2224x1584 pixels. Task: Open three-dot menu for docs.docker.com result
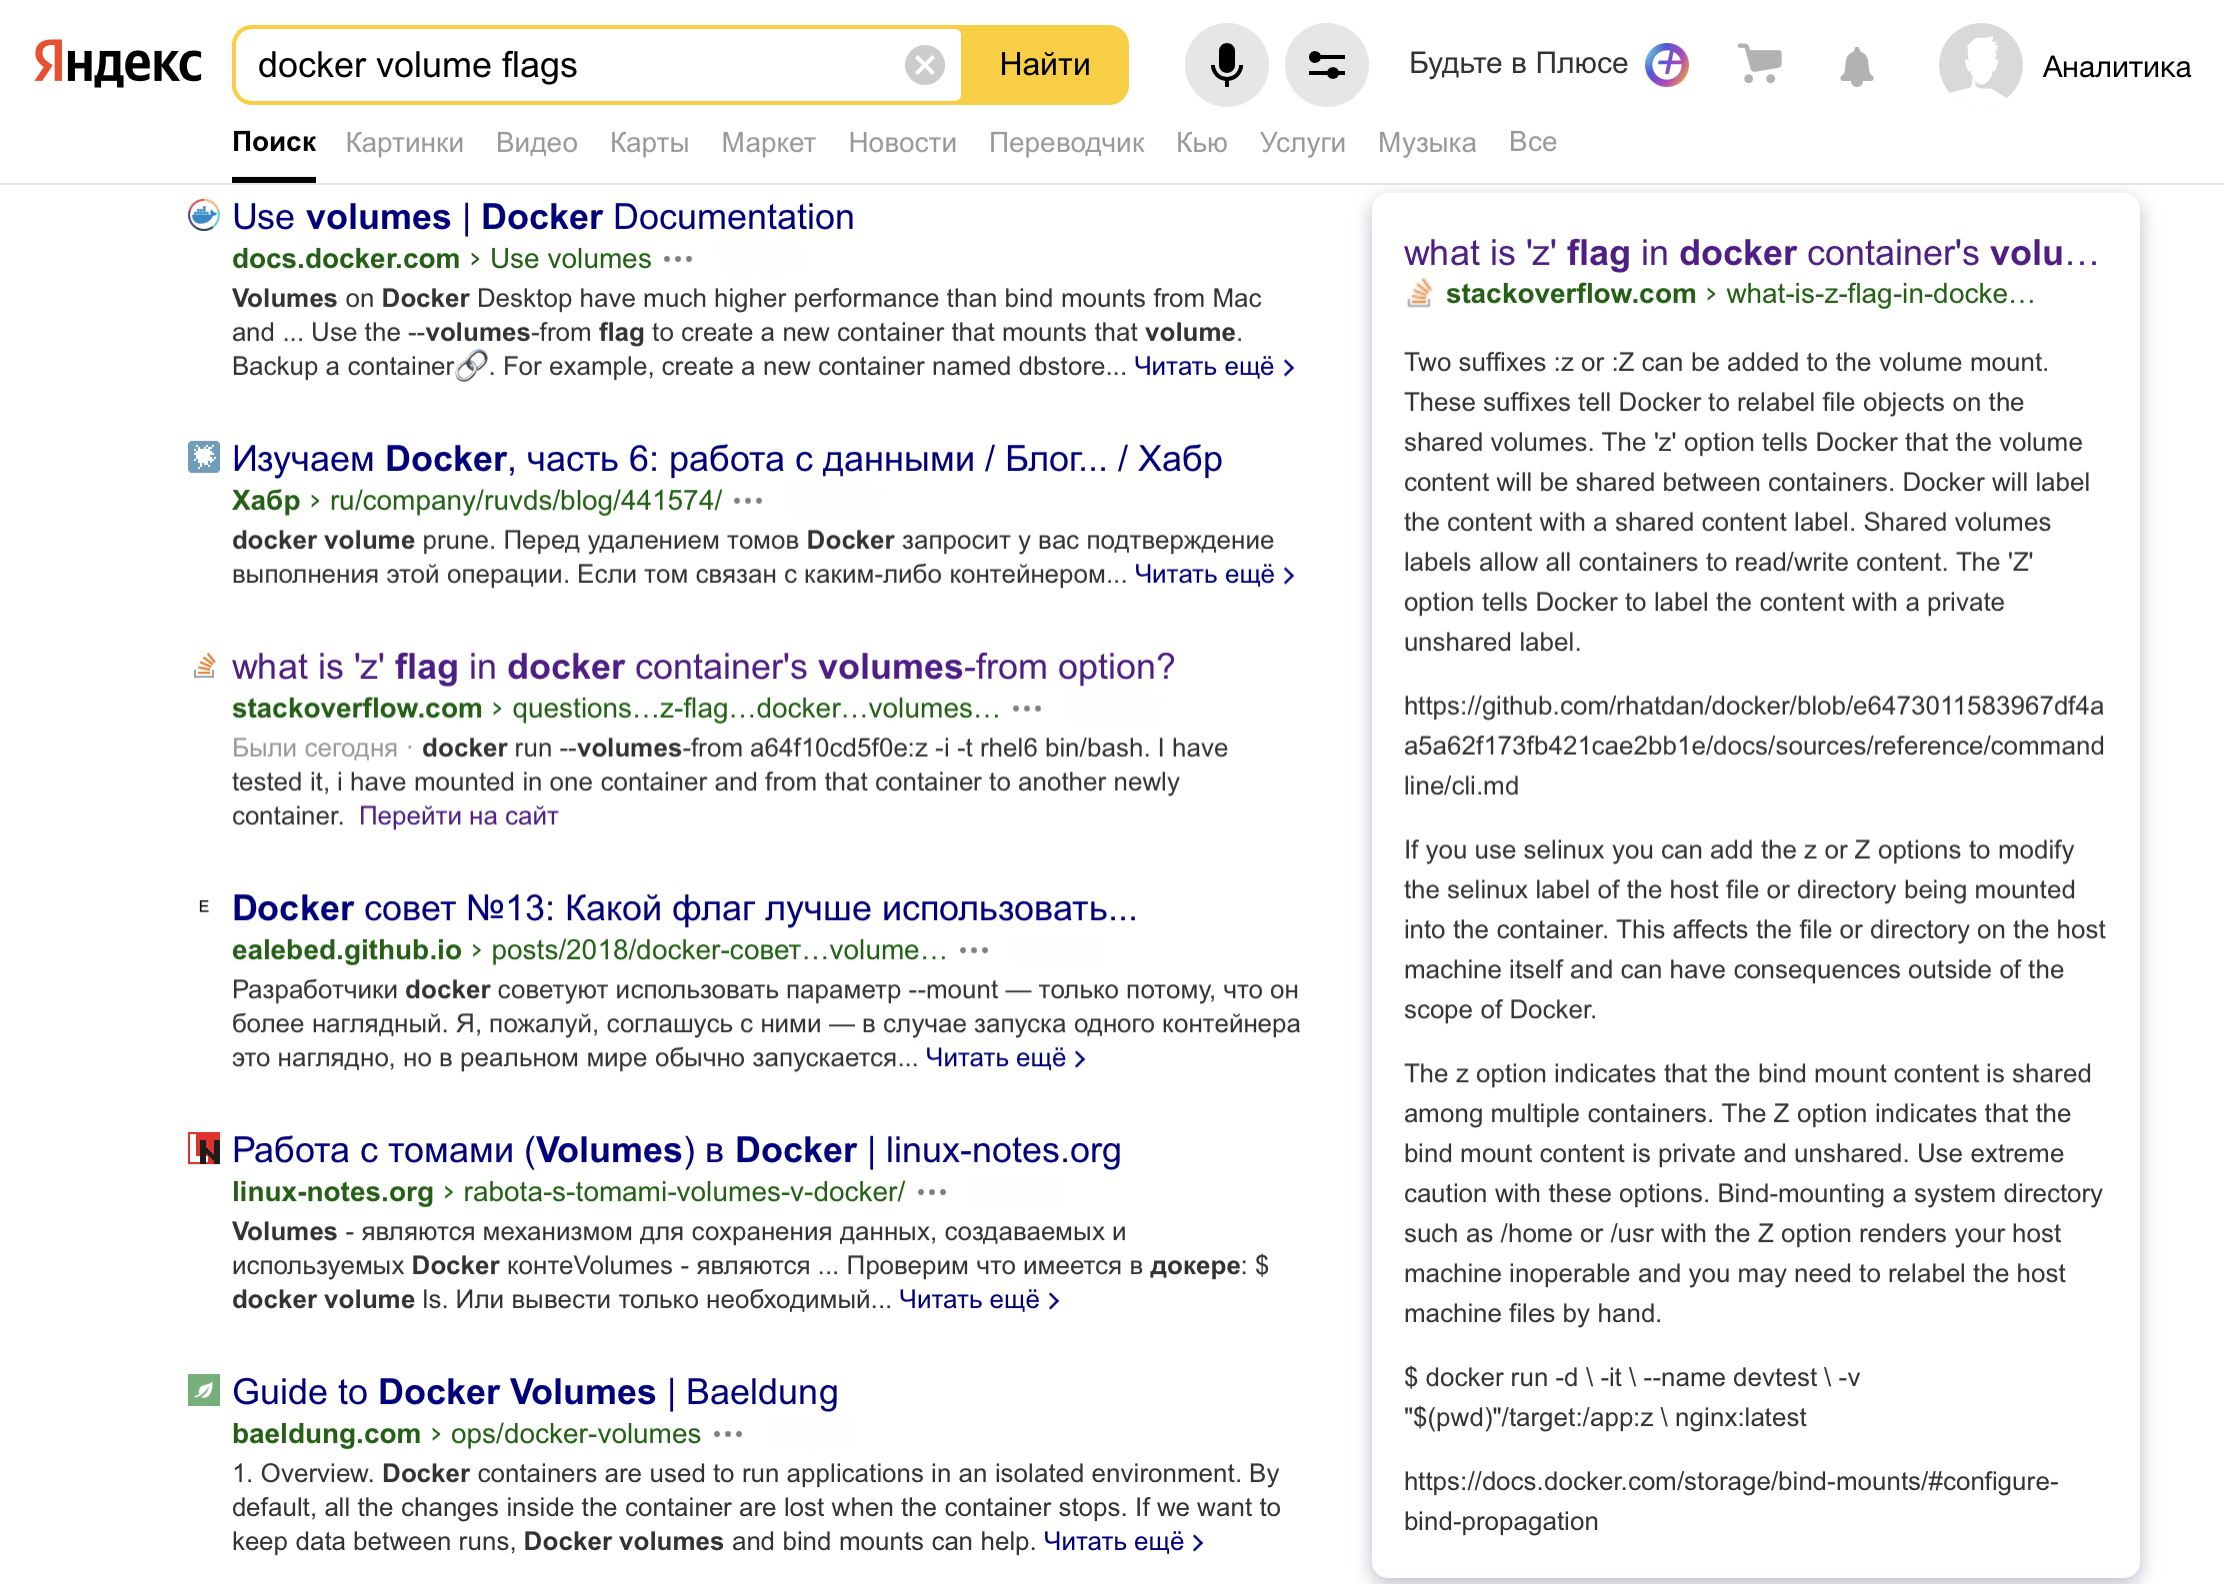click(678, 259)
